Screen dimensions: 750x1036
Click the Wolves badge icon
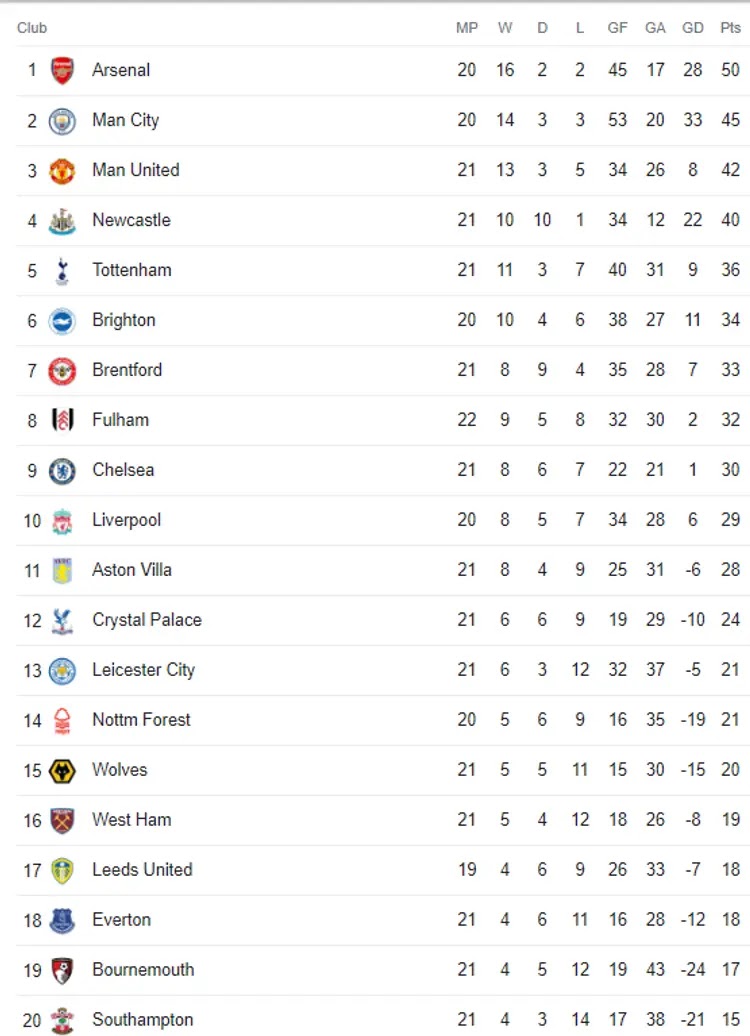(62, 771)
